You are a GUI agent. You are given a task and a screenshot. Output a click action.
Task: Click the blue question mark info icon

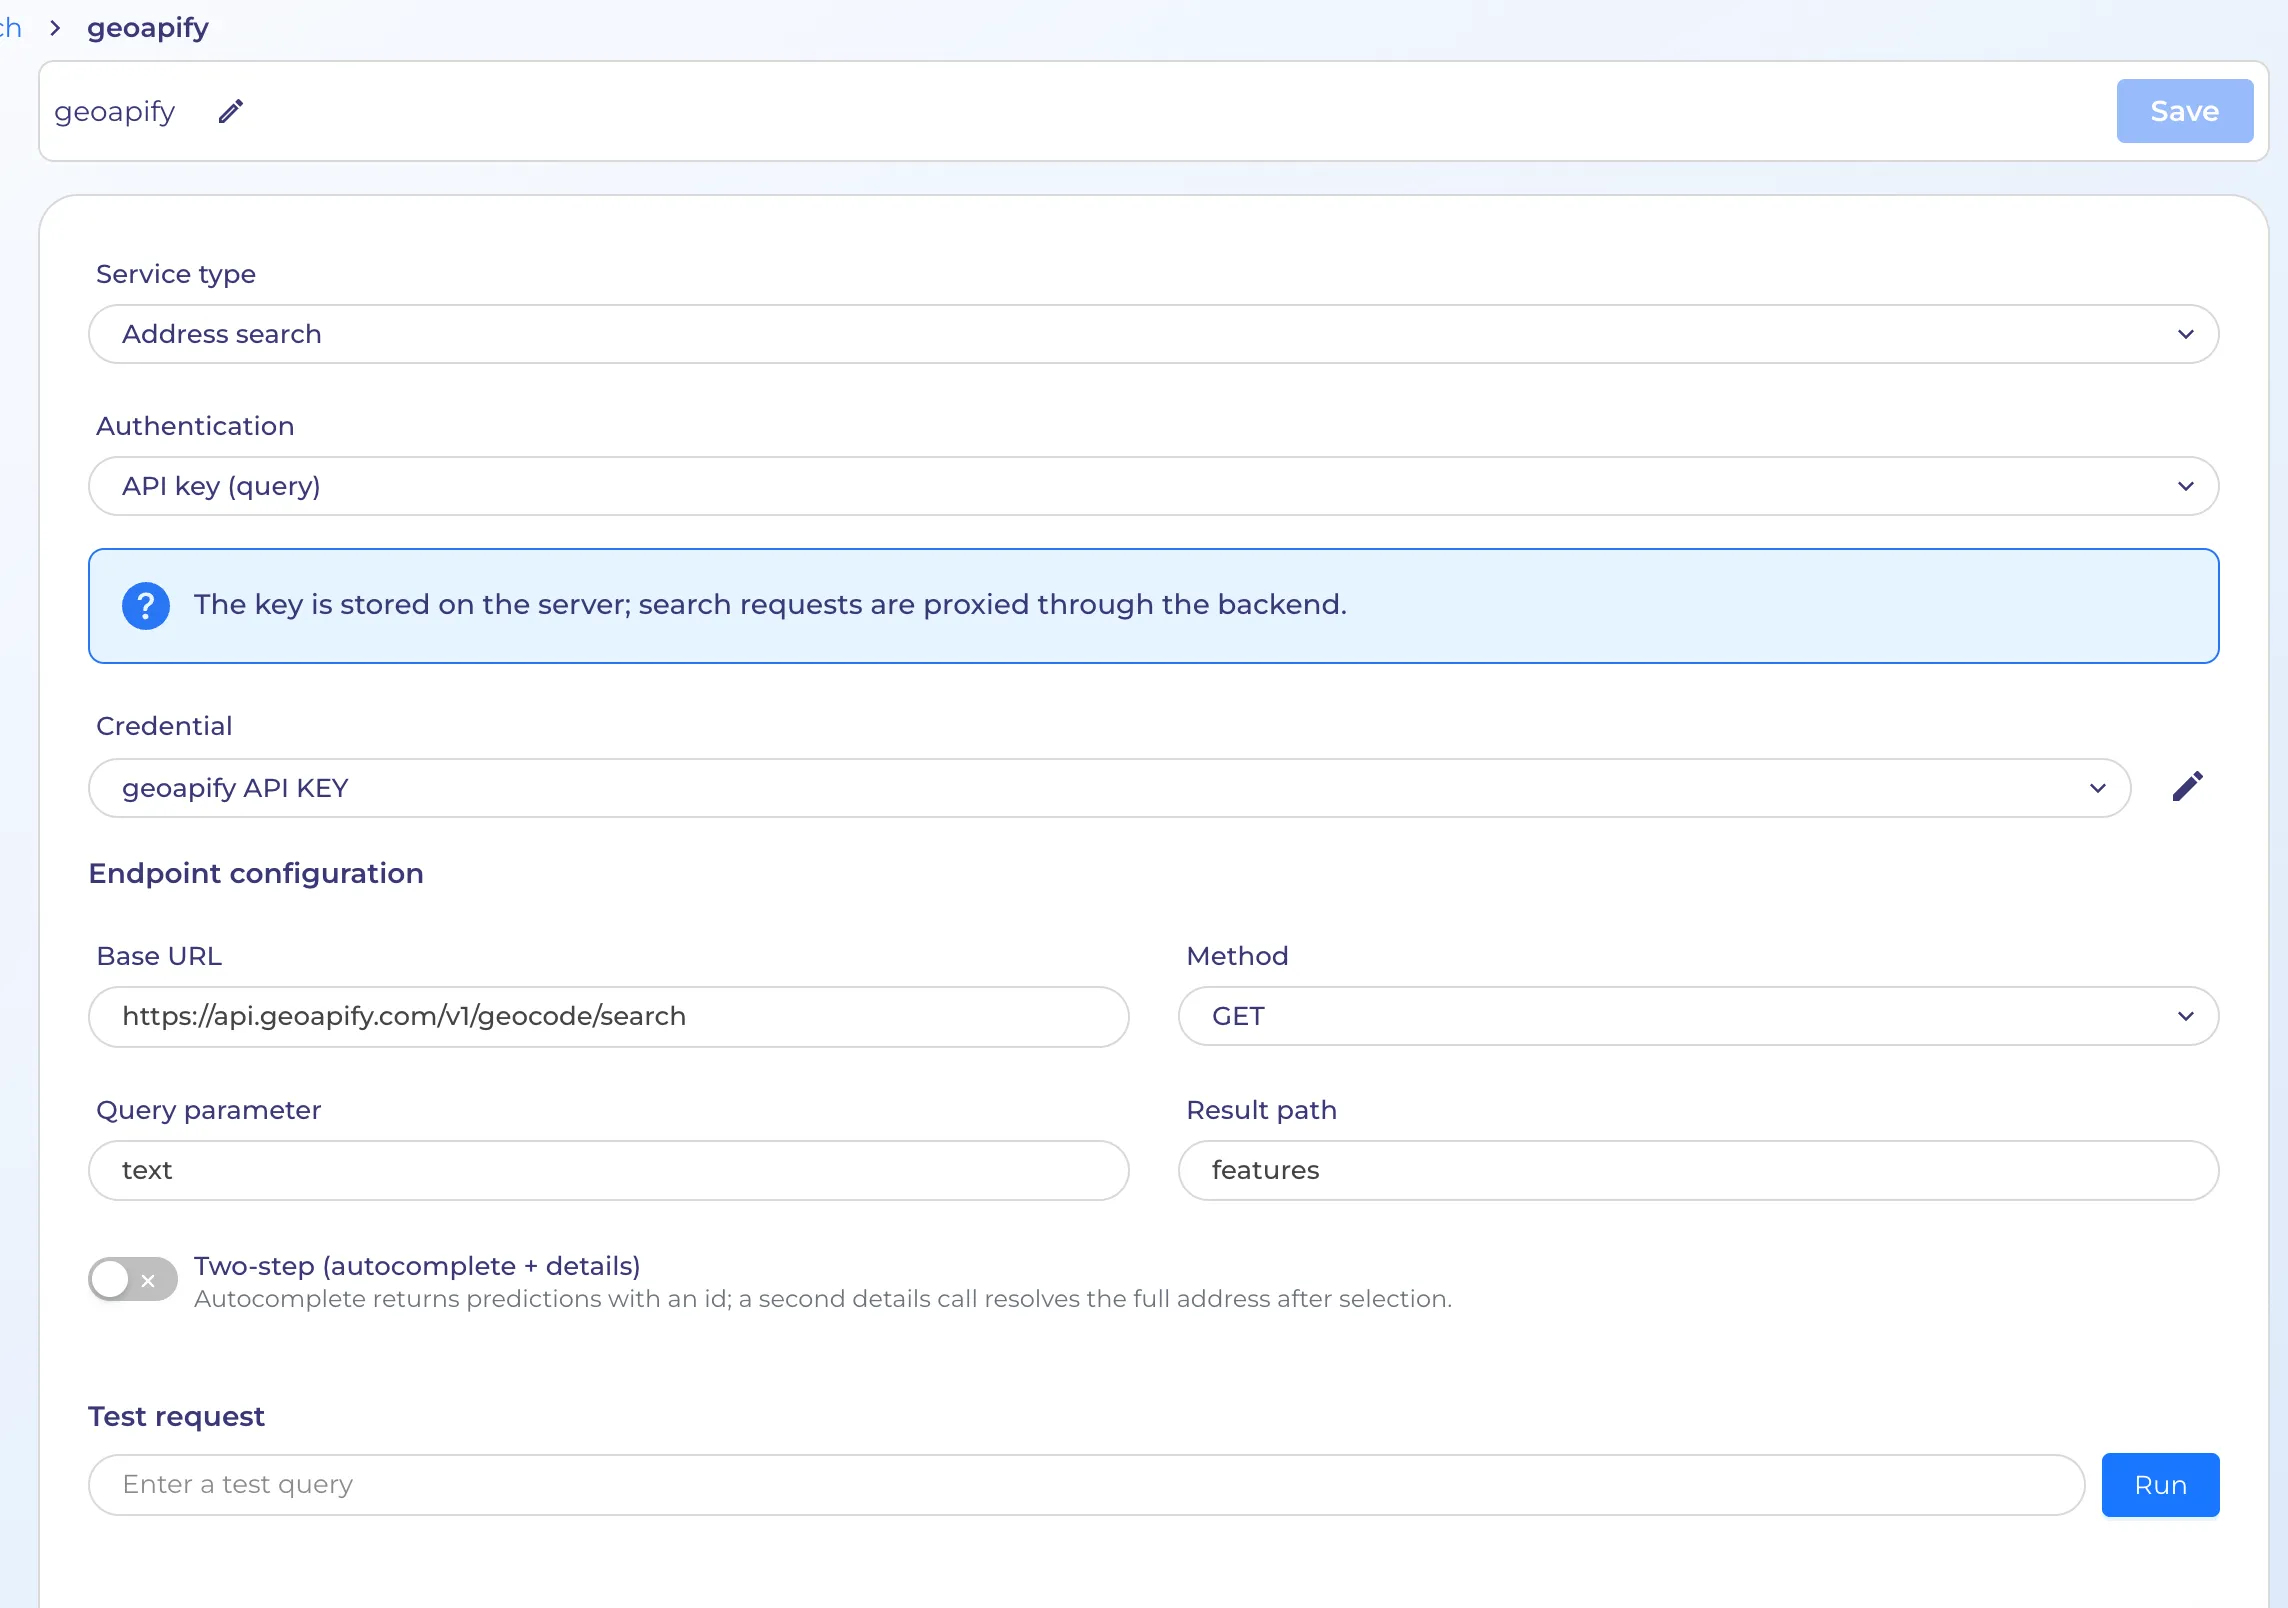pyautogui.click(x=146, y=605)
